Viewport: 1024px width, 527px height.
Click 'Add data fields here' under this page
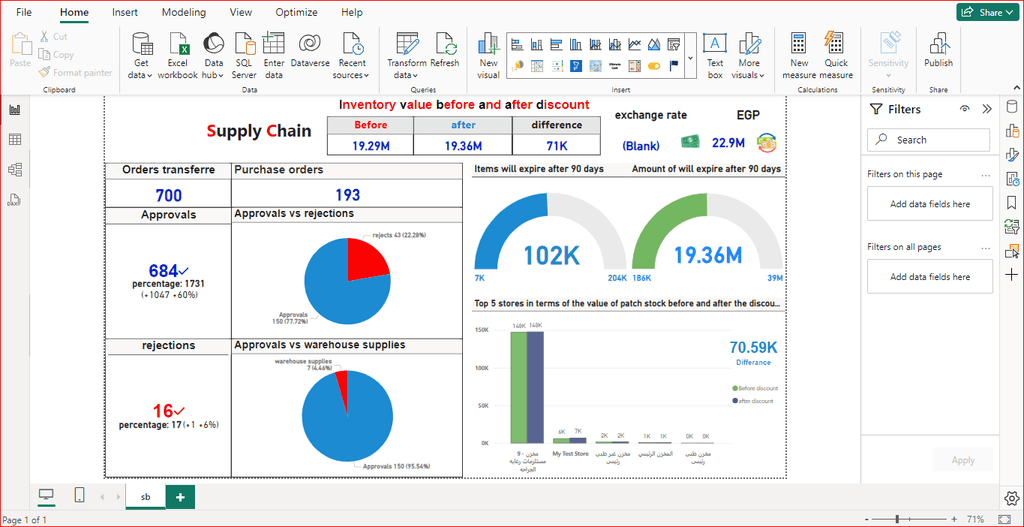[x=930, y=204]
